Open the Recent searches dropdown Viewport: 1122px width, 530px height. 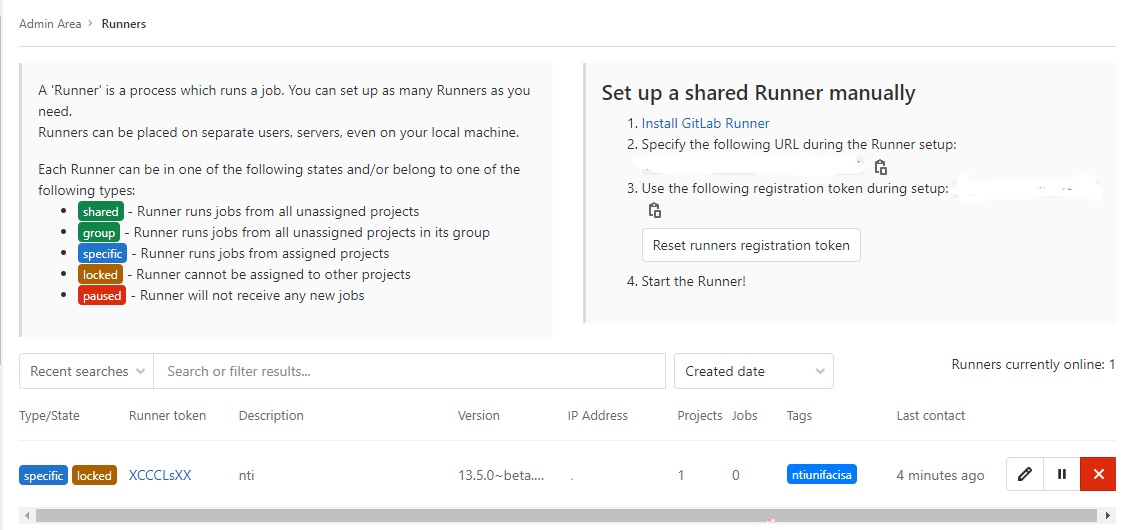click(x=87, y=371)
